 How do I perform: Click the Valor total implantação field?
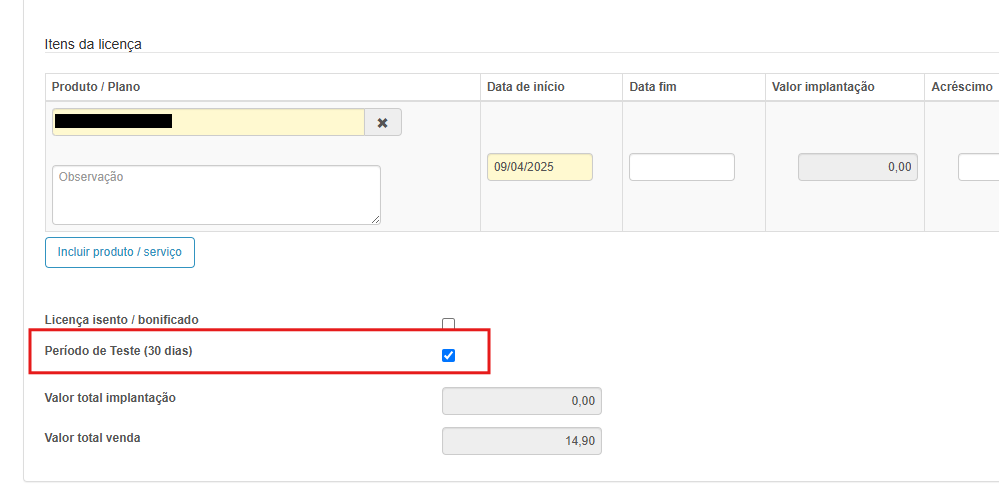pos(521,401)
